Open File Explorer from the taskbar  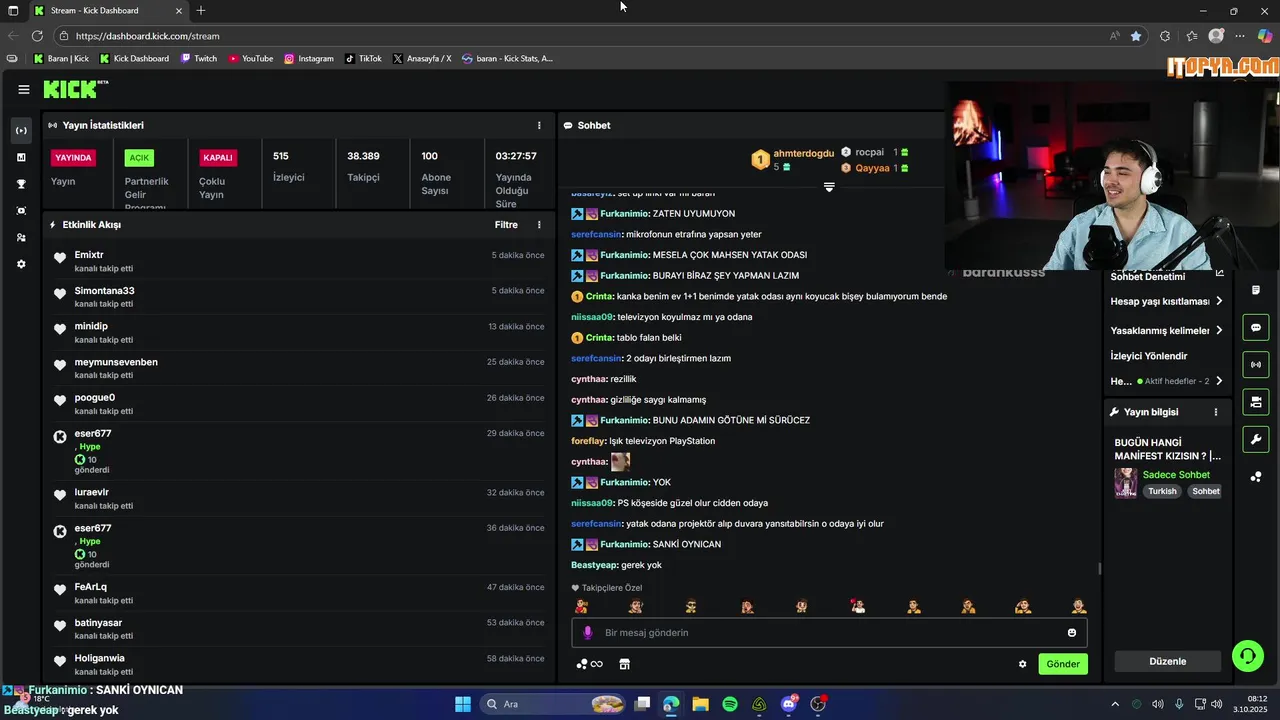click(x=701, y=704)
